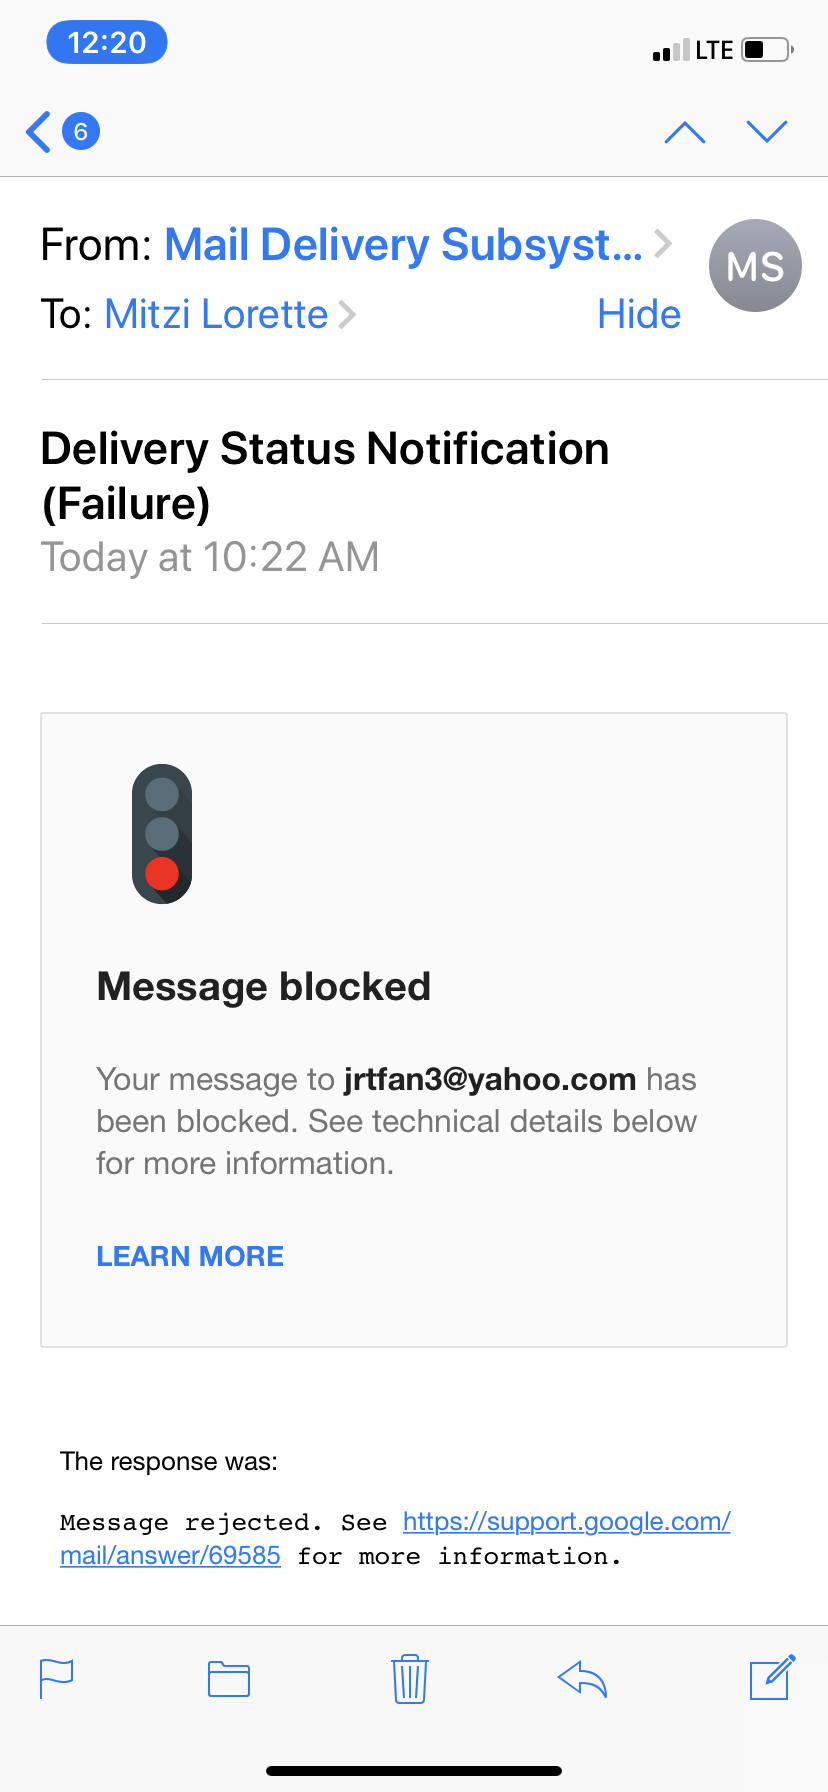Open the Mail Delivery Subsystem sender name

[x=403, y=245]
